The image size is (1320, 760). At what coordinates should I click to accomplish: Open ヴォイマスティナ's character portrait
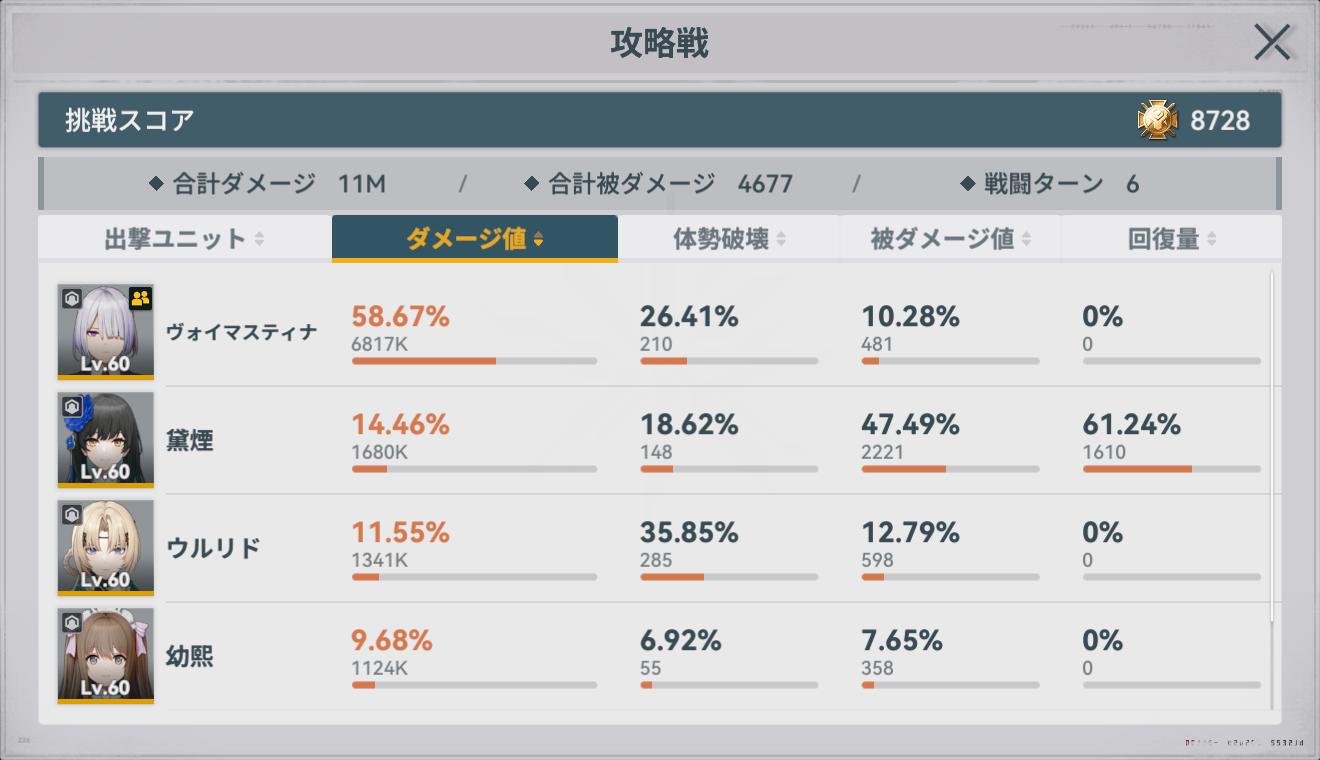coord(106,332)
